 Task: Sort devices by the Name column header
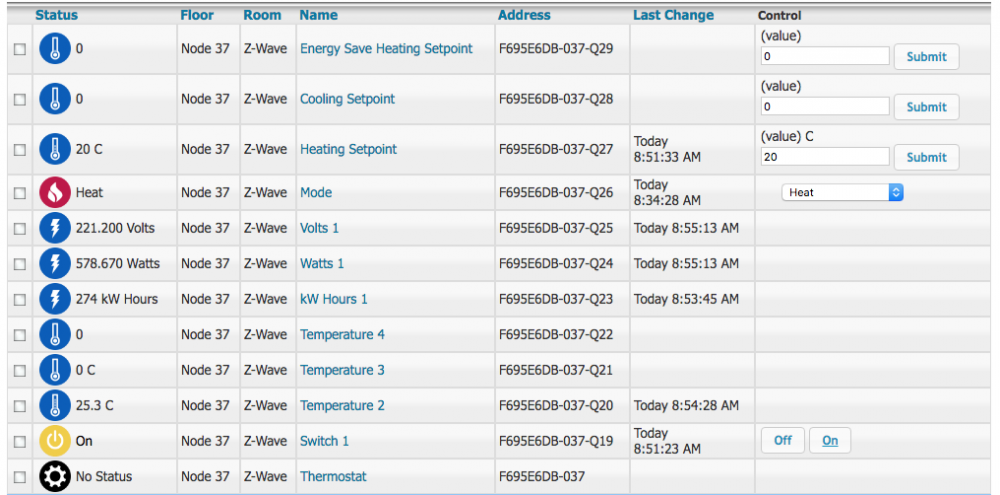pos(318,15)
